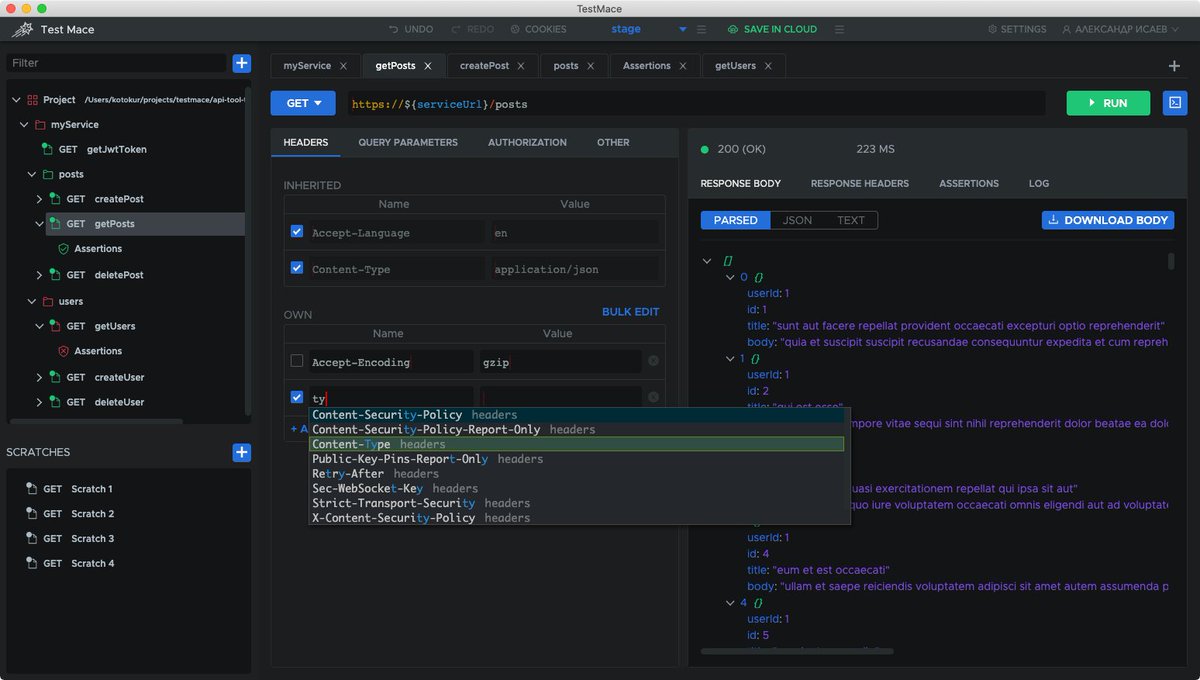1200x680 pixels.
Task: Open the stage environment dropdown arrow
Action: pos(683,29)
